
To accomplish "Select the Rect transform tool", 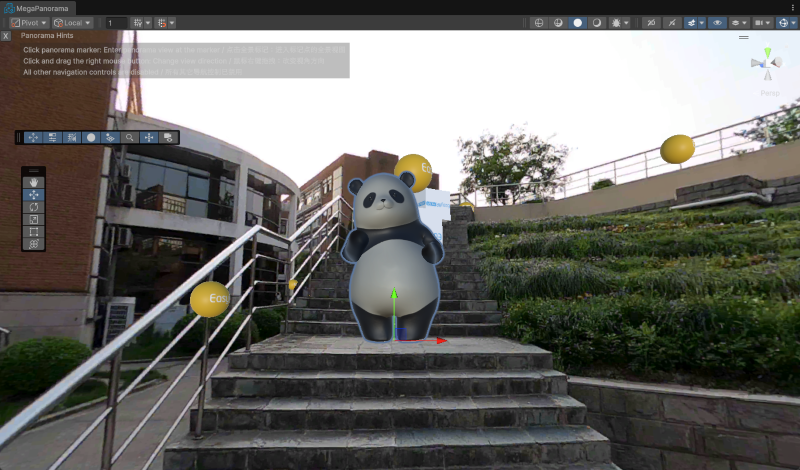I will tap(34, 232).
